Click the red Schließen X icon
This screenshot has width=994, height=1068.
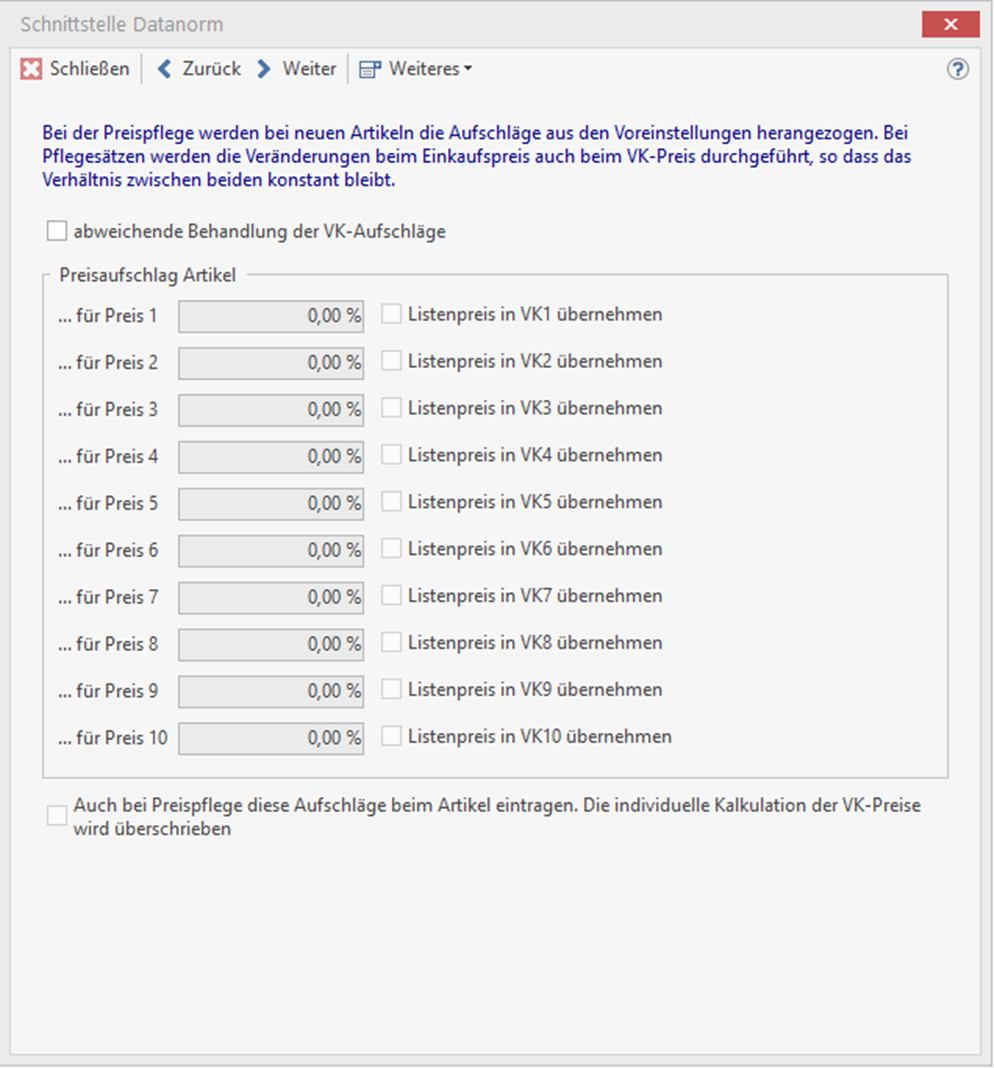point(32,69)
